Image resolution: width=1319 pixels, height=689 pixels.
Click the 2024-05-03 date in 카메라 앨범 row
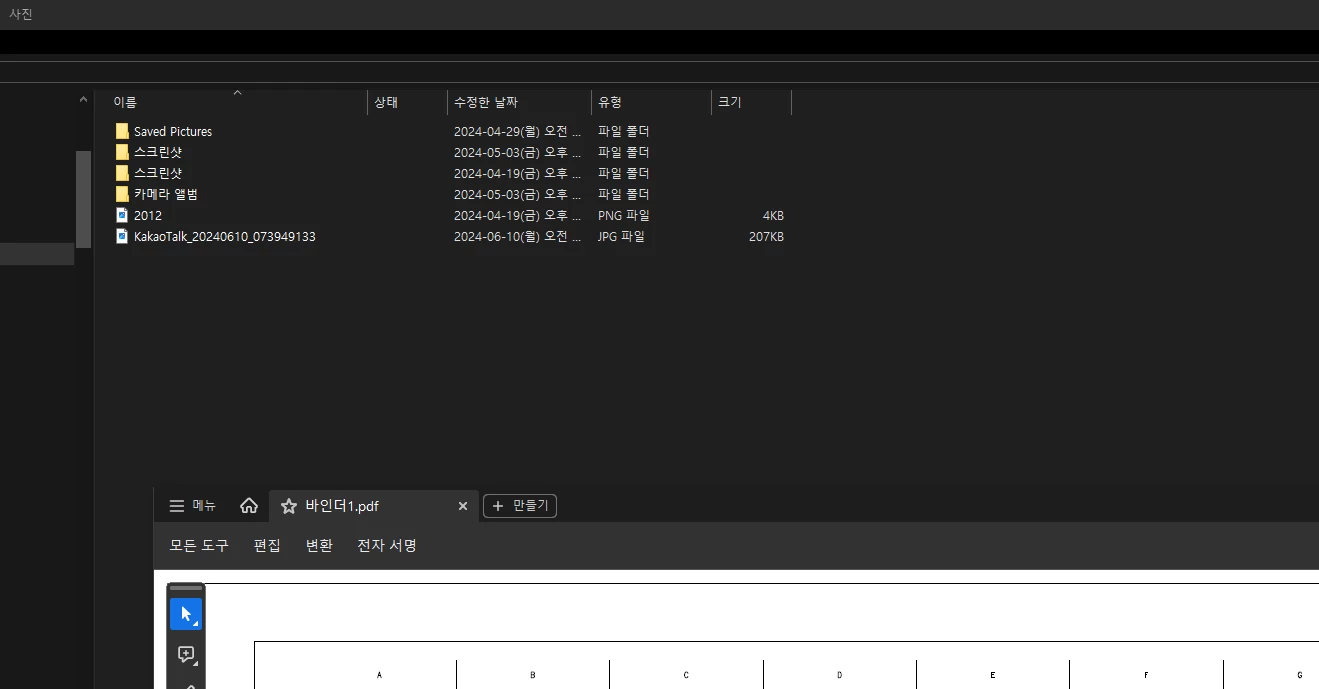(517, 194)
